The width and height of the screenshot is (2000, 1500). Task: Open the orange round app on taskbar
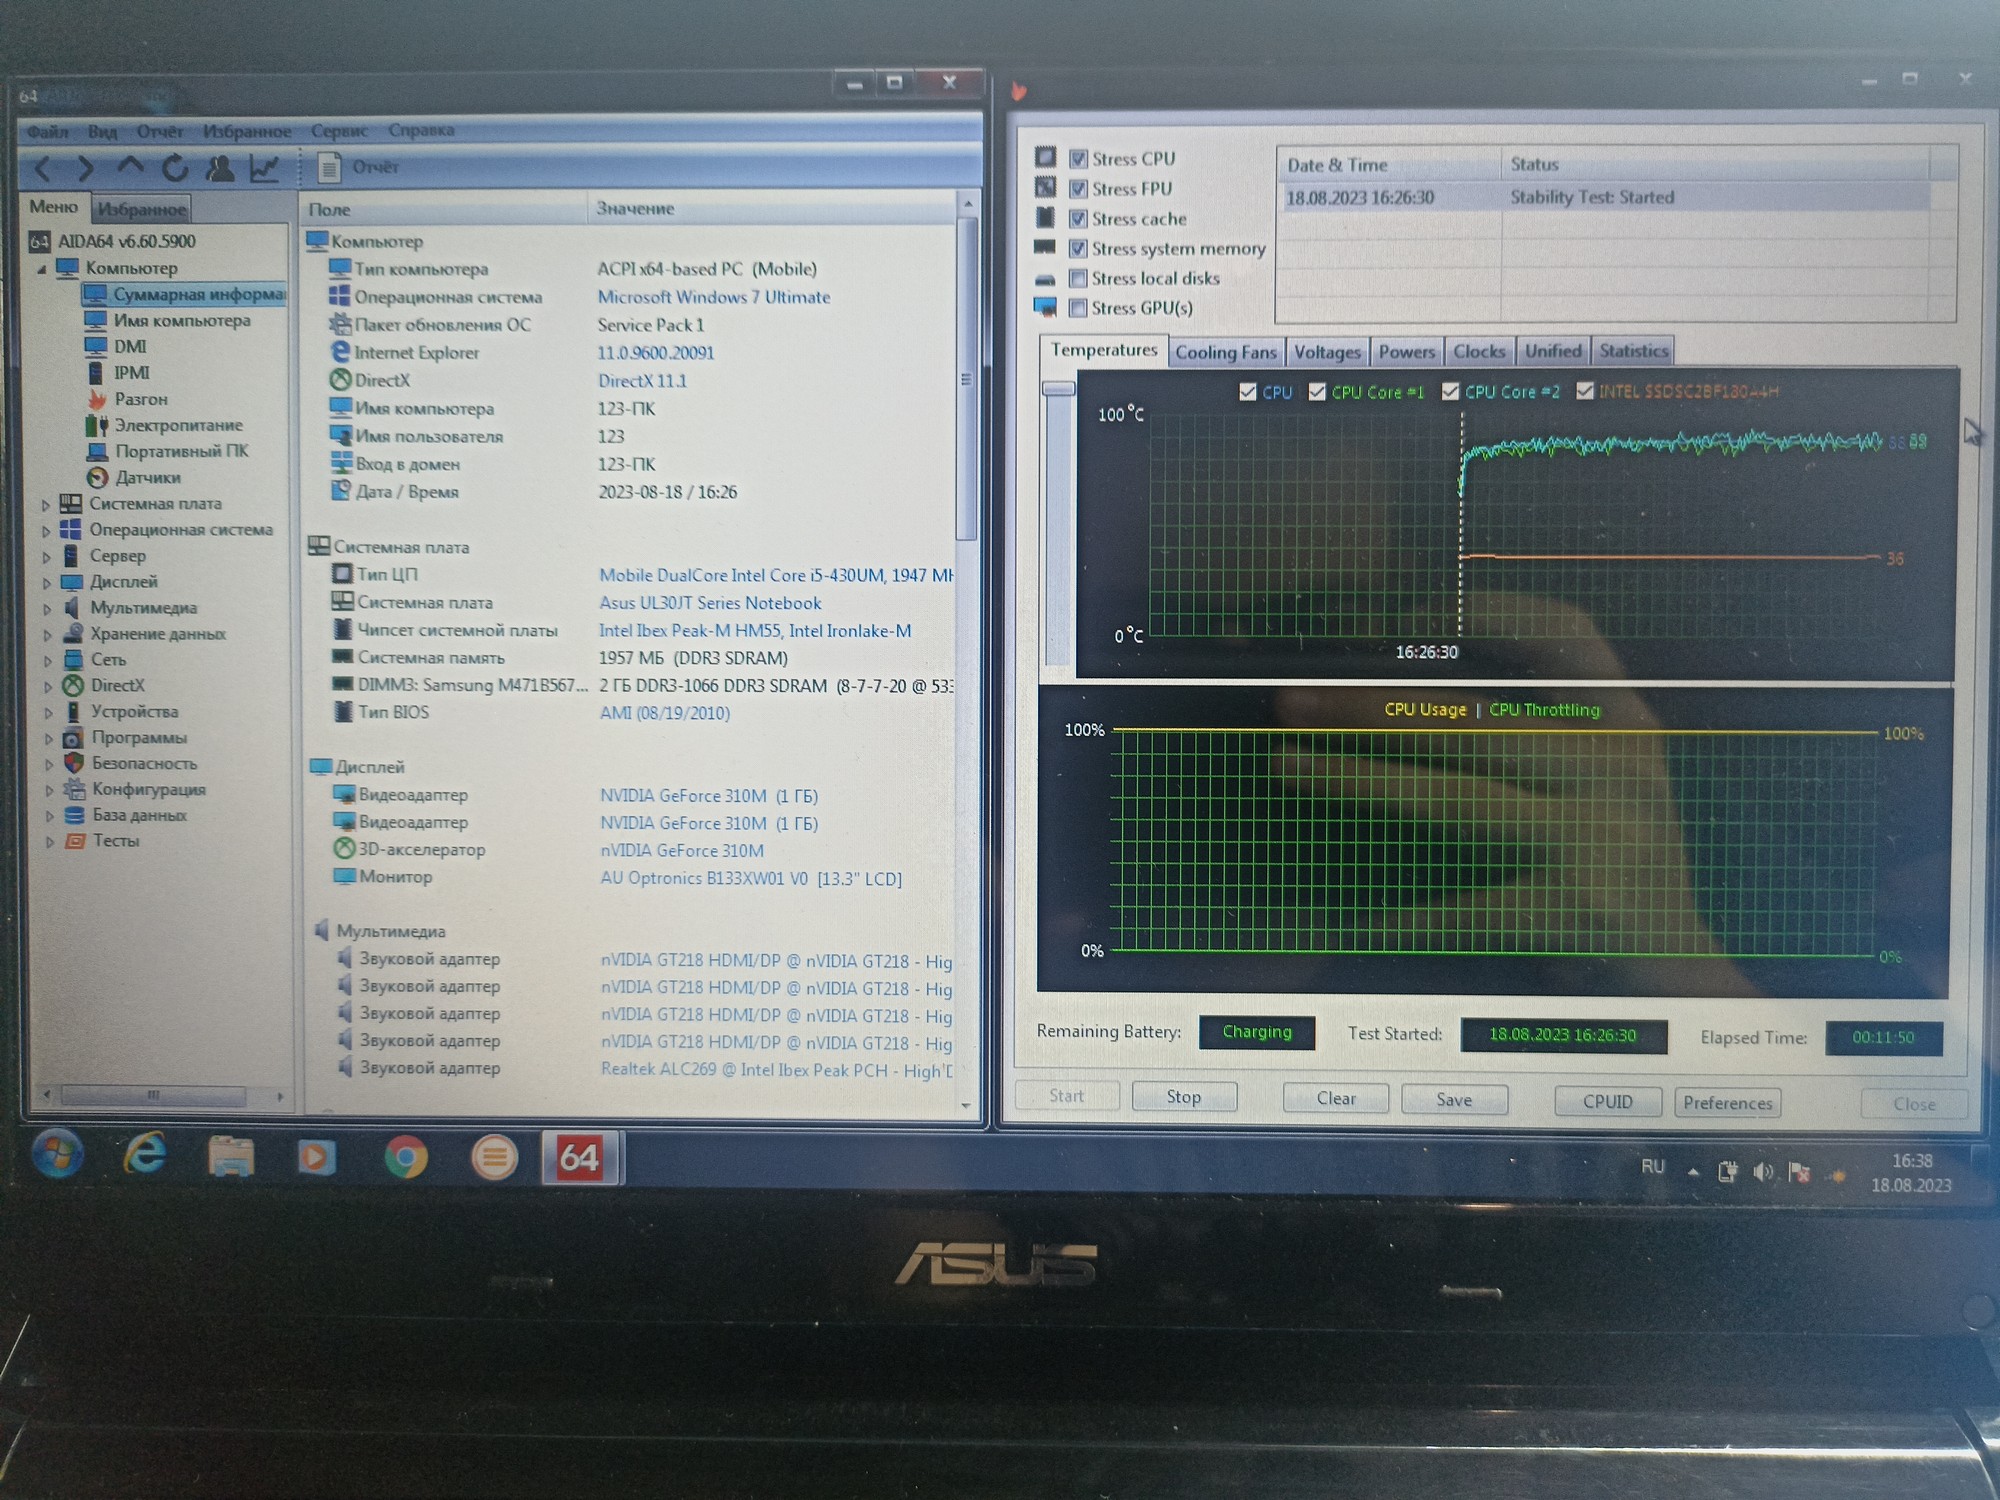pyautogui.click(x=494, y=1158)
